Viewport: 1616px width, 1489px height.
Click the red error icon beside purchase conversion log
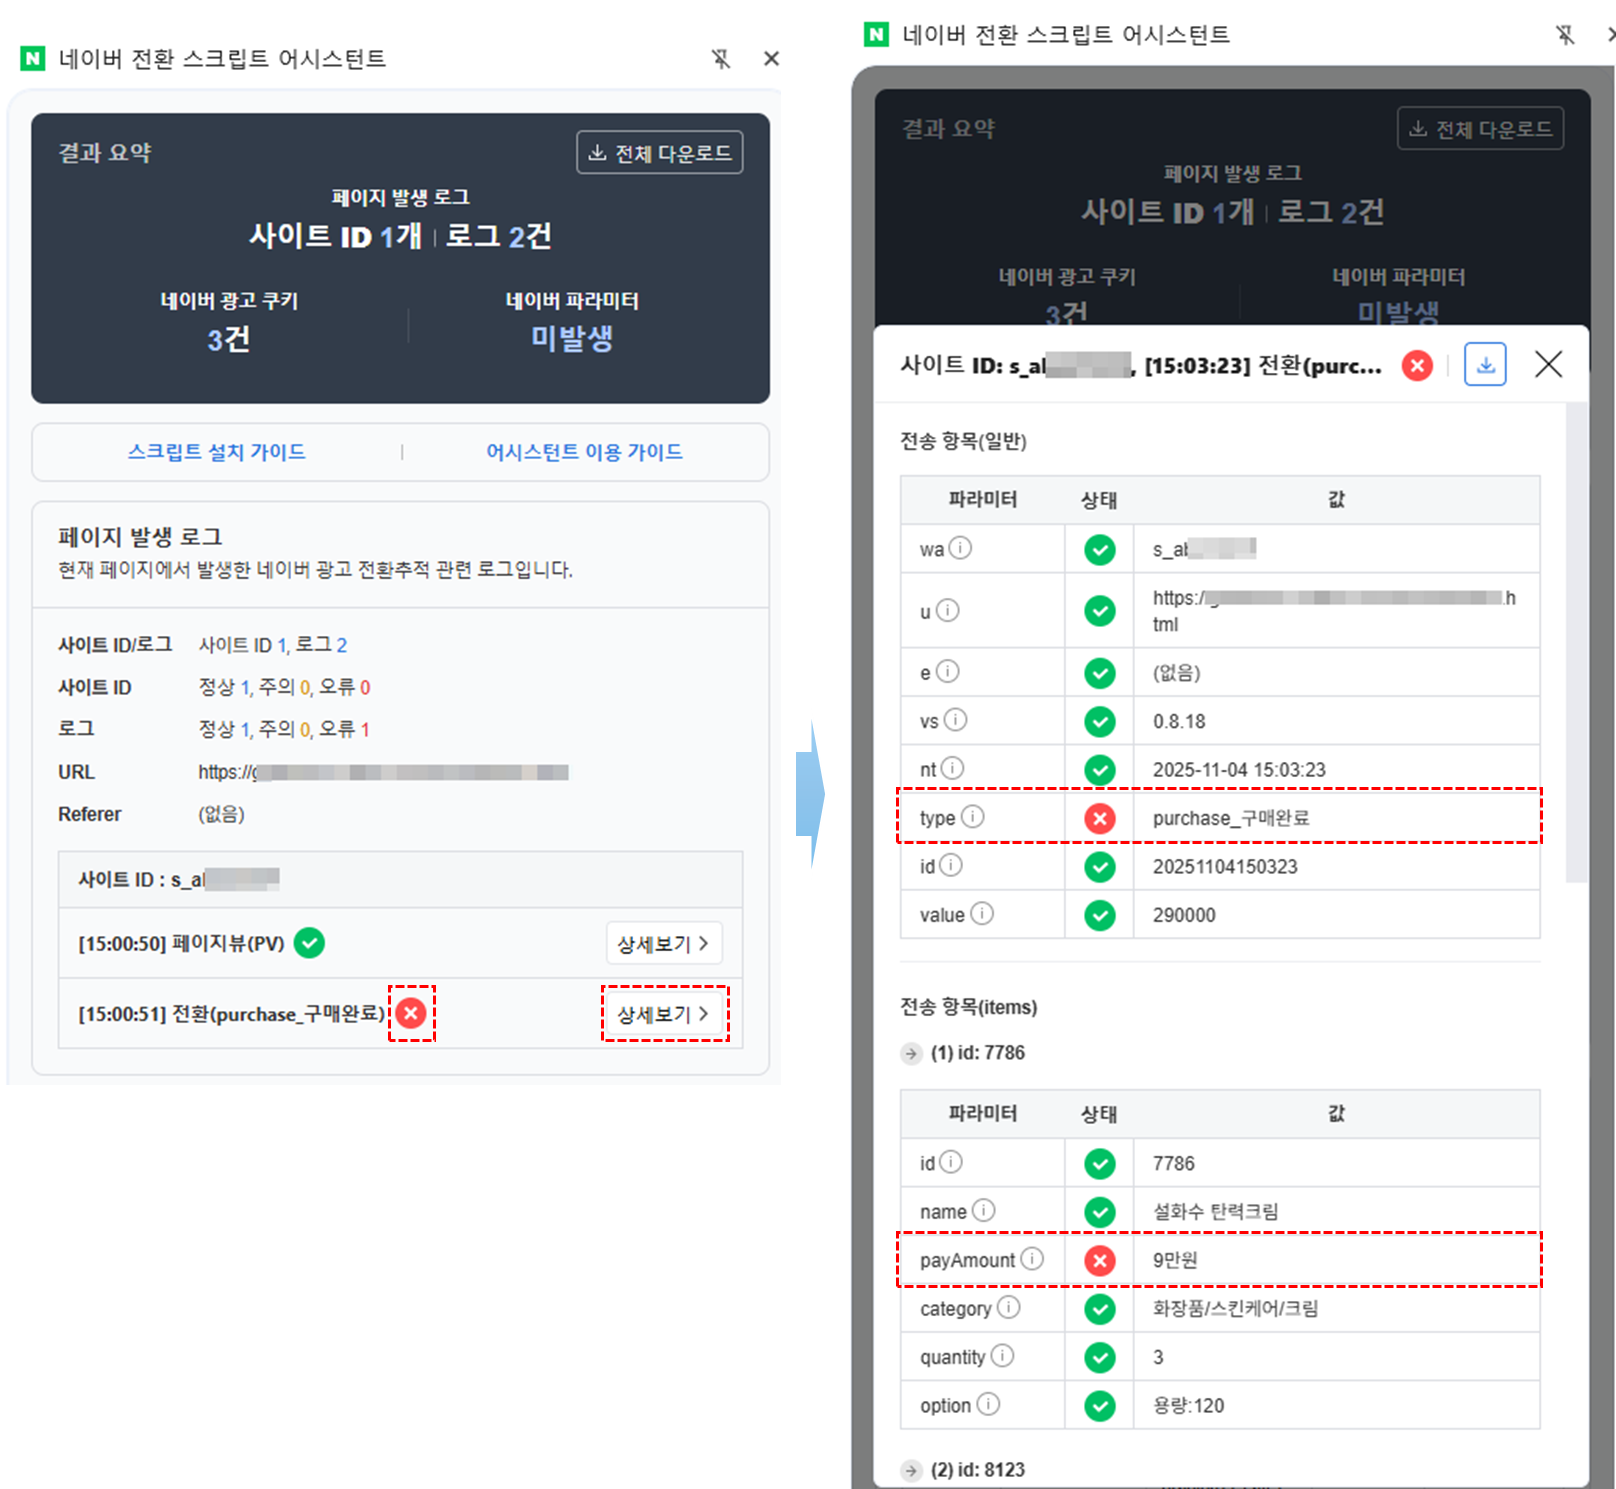click(411, 1013)
